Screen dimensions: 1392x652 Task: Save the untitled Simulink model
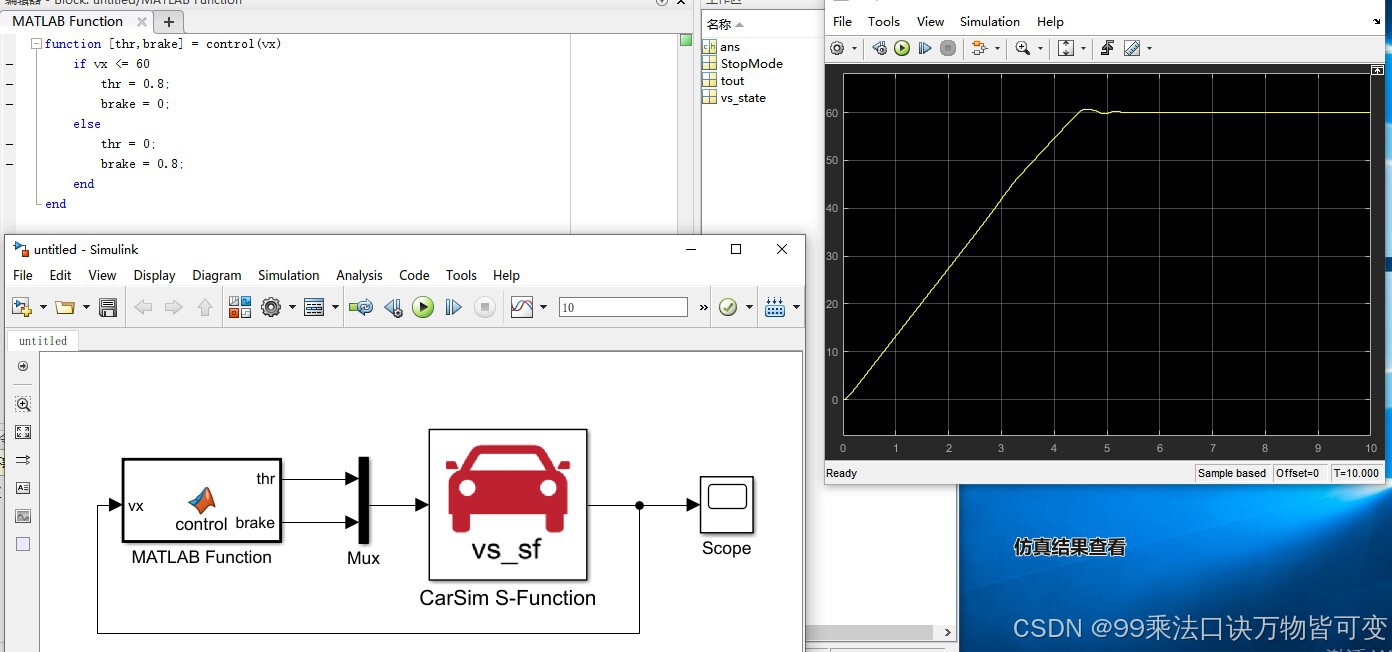click(108, 308)
